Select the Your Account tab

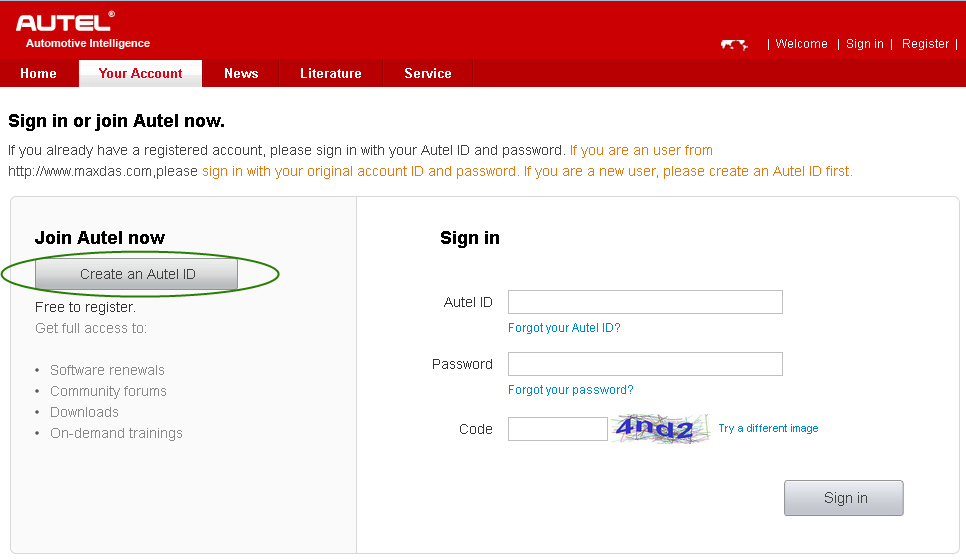(x=140, y=73)
